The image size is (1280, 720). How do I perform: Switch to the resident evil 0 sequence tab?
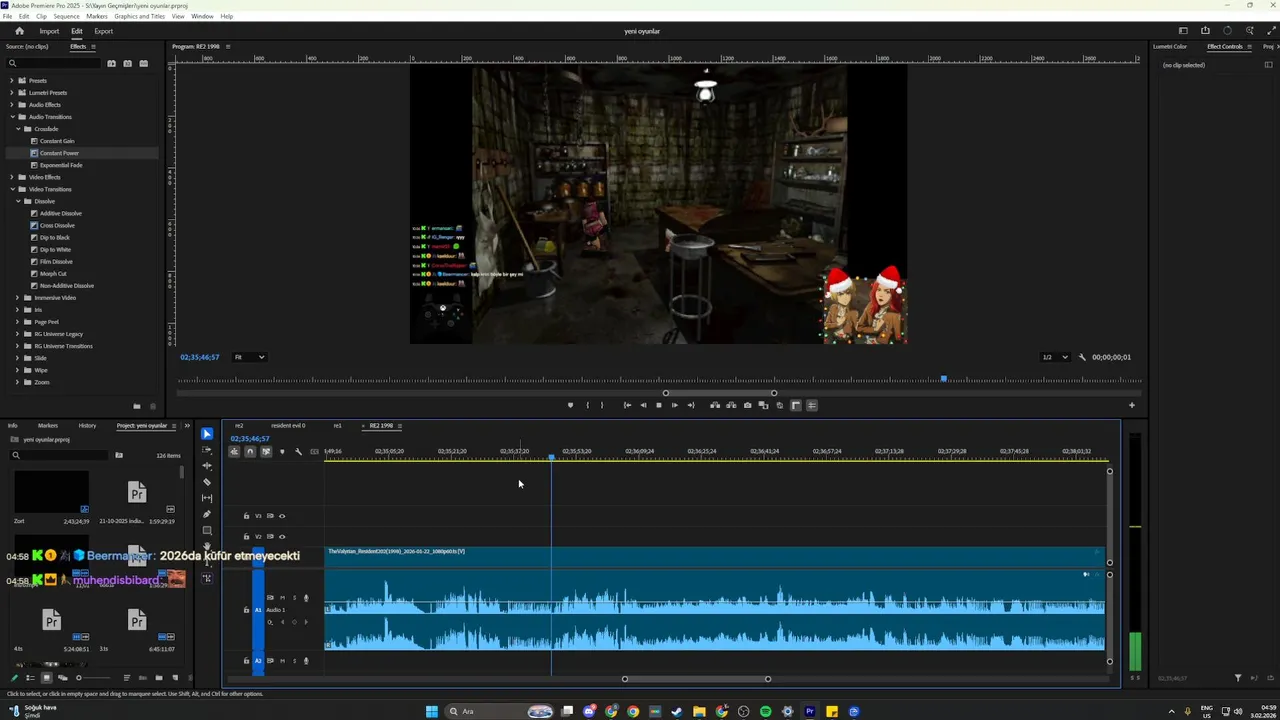[x=288, y=426]
